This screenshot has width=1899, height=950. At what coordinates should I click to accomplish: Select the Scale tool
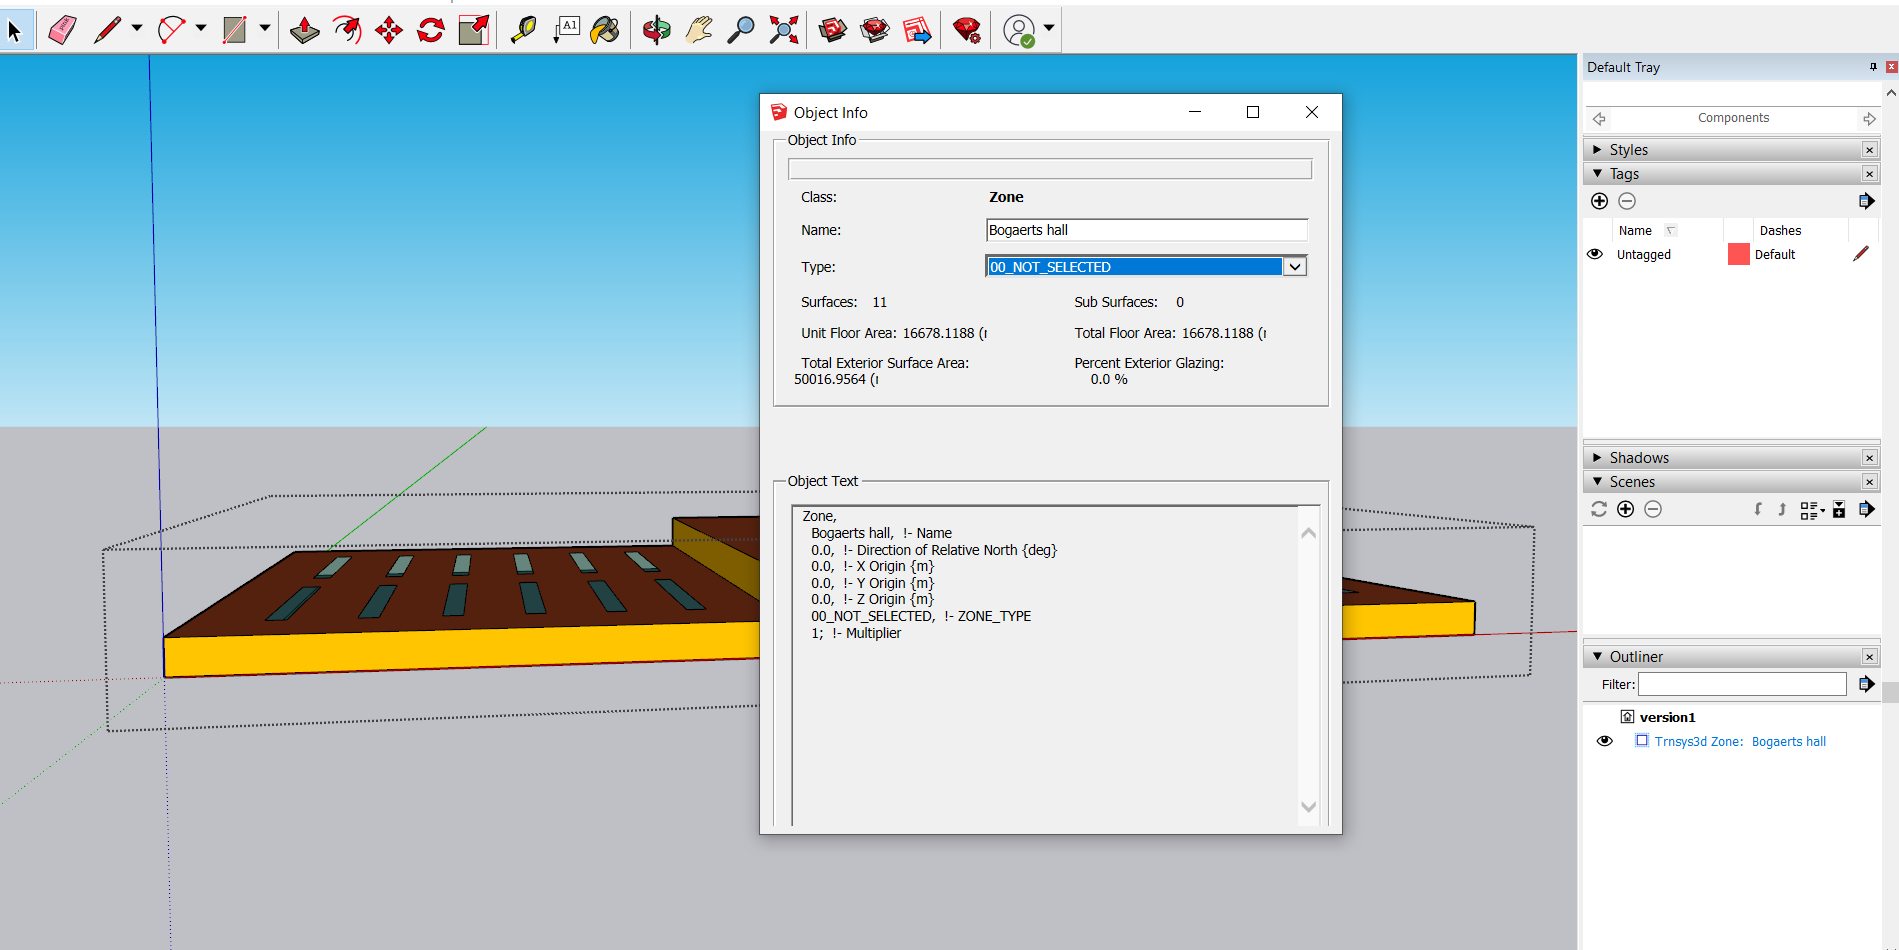[474, 30]
